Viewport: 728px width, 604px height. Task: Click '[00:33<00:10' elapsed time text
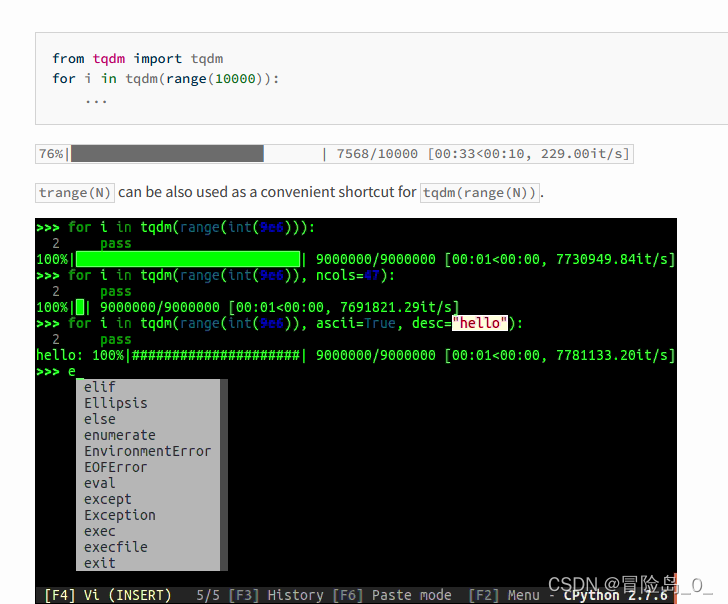point(479,154)
